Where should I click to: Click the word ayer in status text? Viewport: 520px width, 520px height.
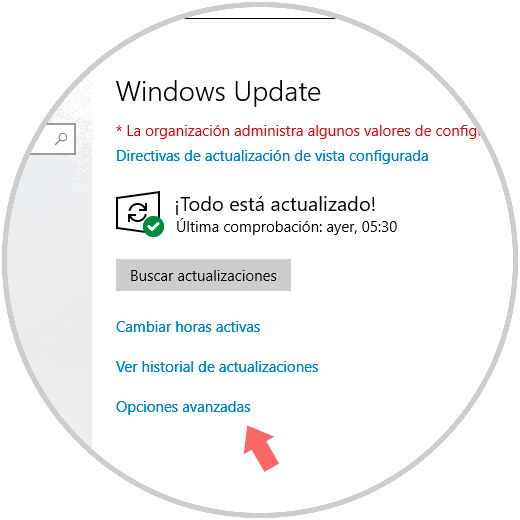[x=342, y=228]
